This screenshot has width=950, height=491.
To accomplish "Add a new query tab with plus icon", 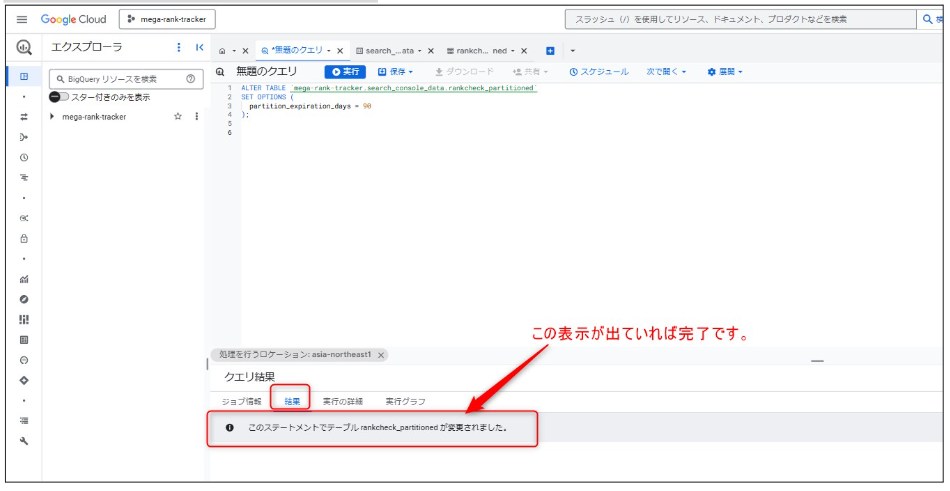I will click(550, 51).
